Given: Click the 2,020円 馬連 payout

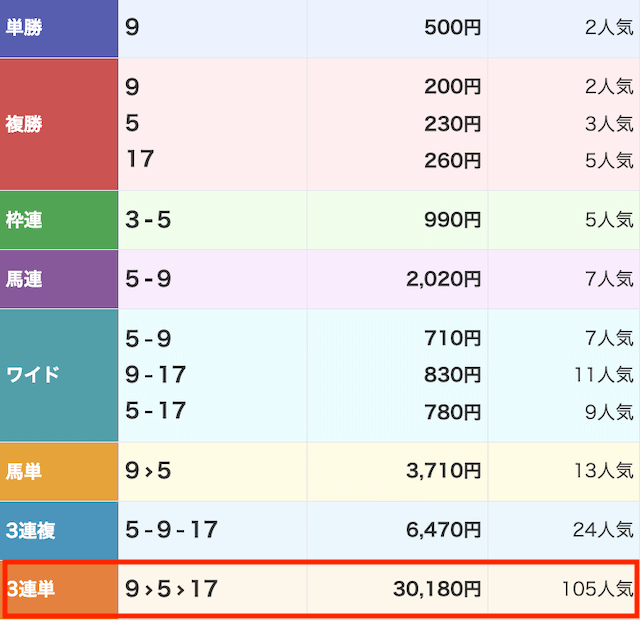Looking at the screenshot, I should click(x=444, y=279).
